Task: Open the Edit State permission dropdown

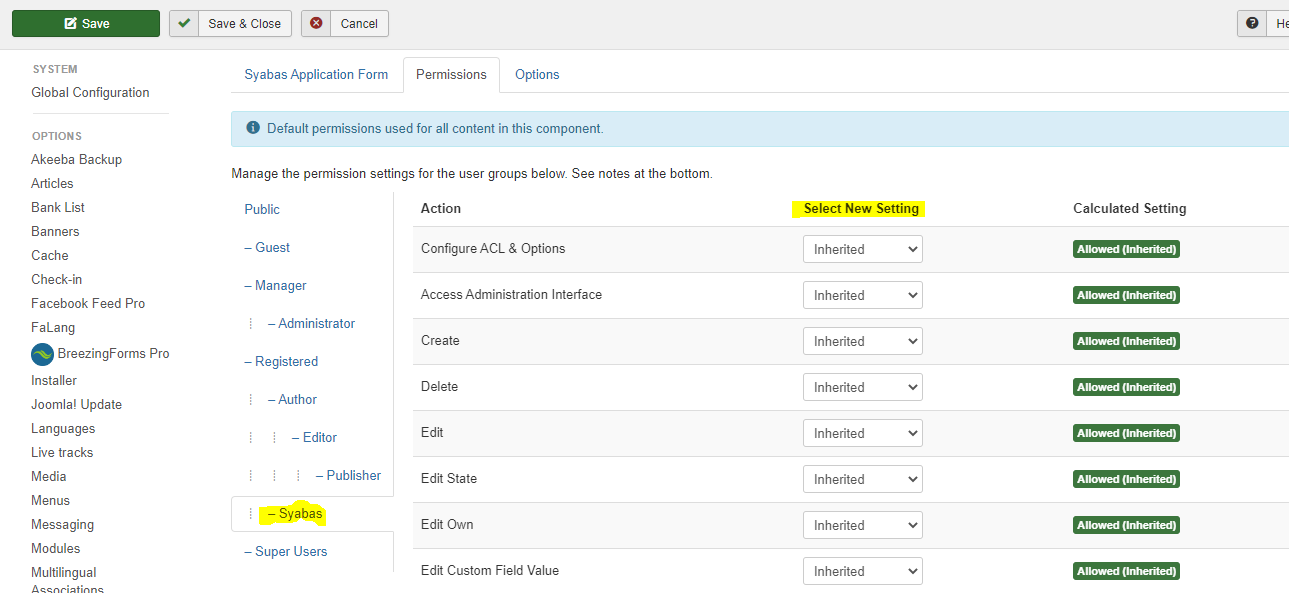Action: 863,479
